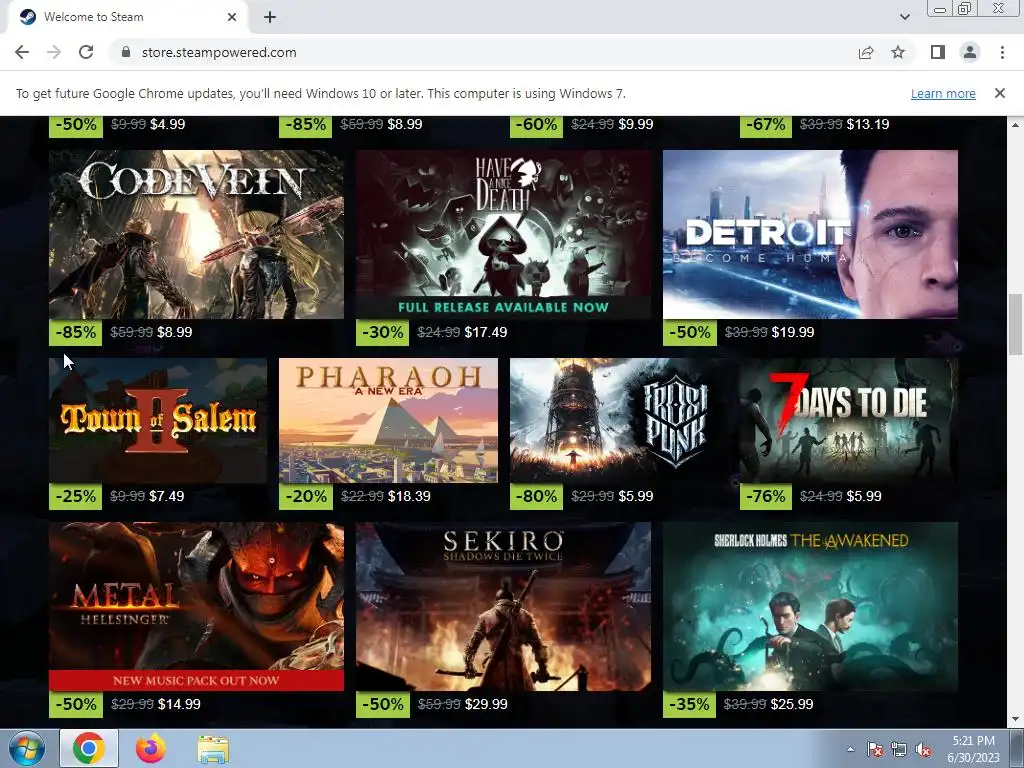Open the browser side panel icon
This screenshot has width=1024, height=768.
click(938, 52)
